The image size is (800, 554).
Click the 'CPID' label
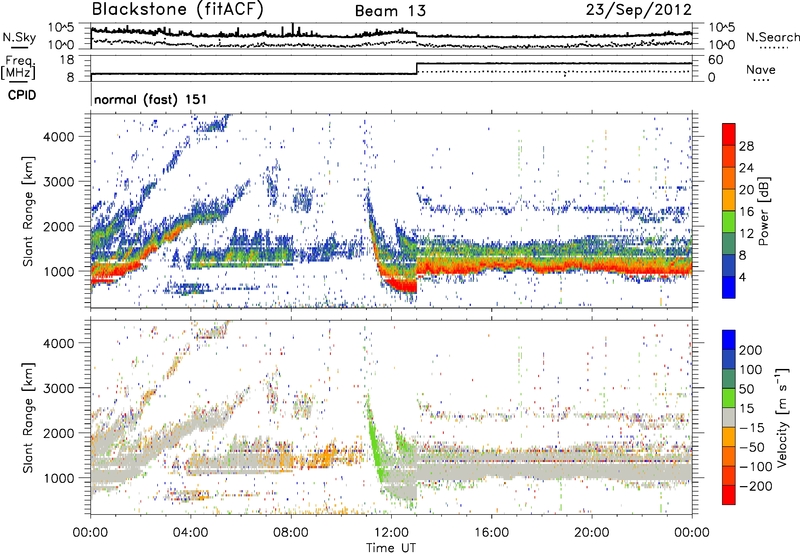click(x=22, y=95)
